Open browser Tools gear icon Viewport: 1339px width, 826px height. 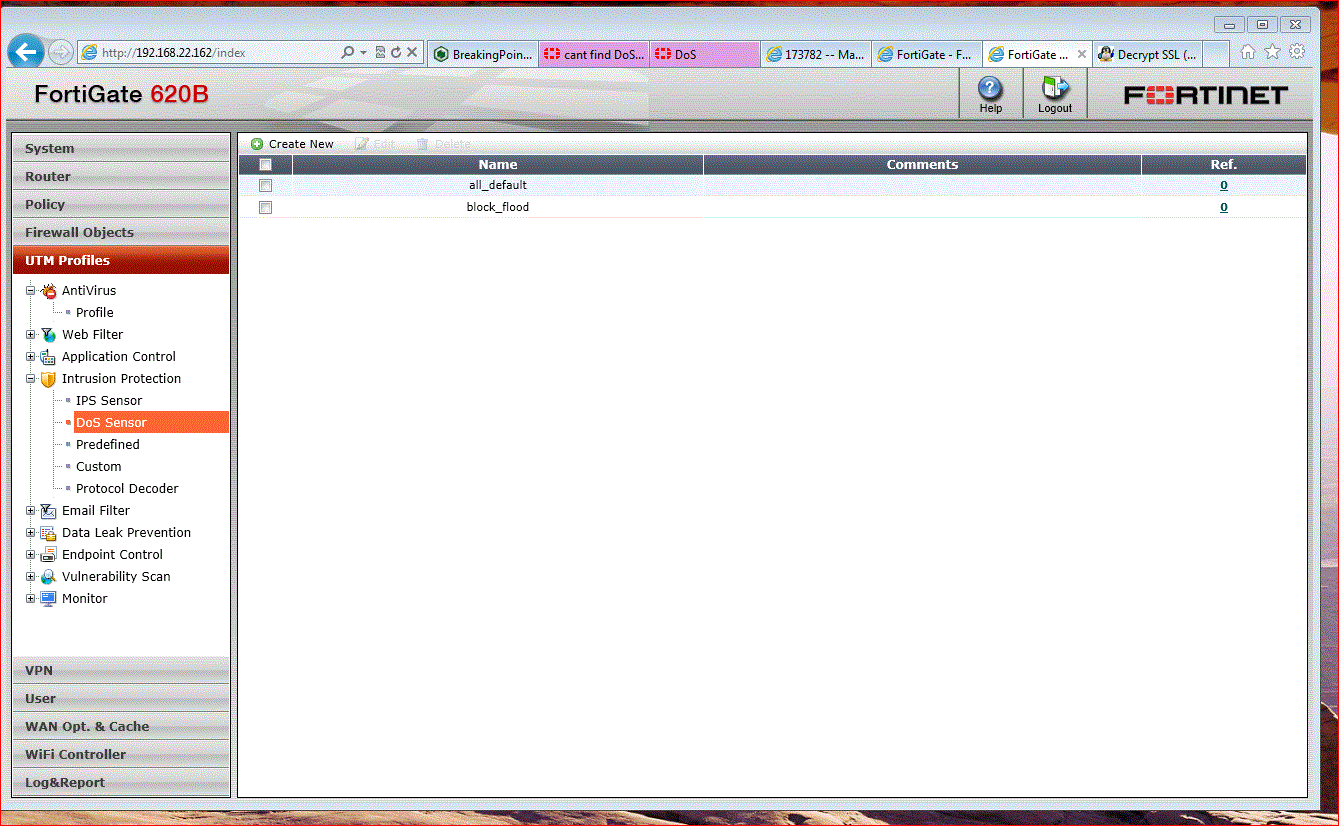[x=1297, y=52]
